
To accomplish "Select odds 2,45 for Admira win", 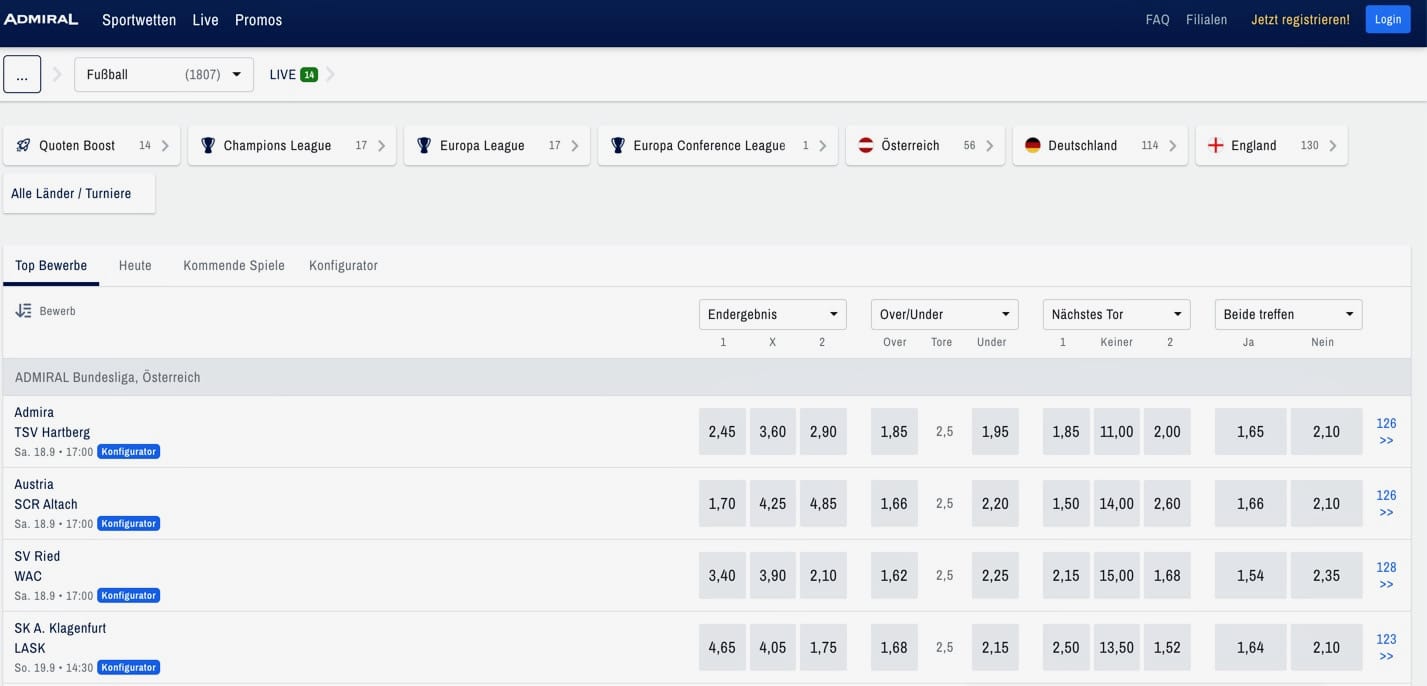I will pyautogui.click(x=722, y=431).
